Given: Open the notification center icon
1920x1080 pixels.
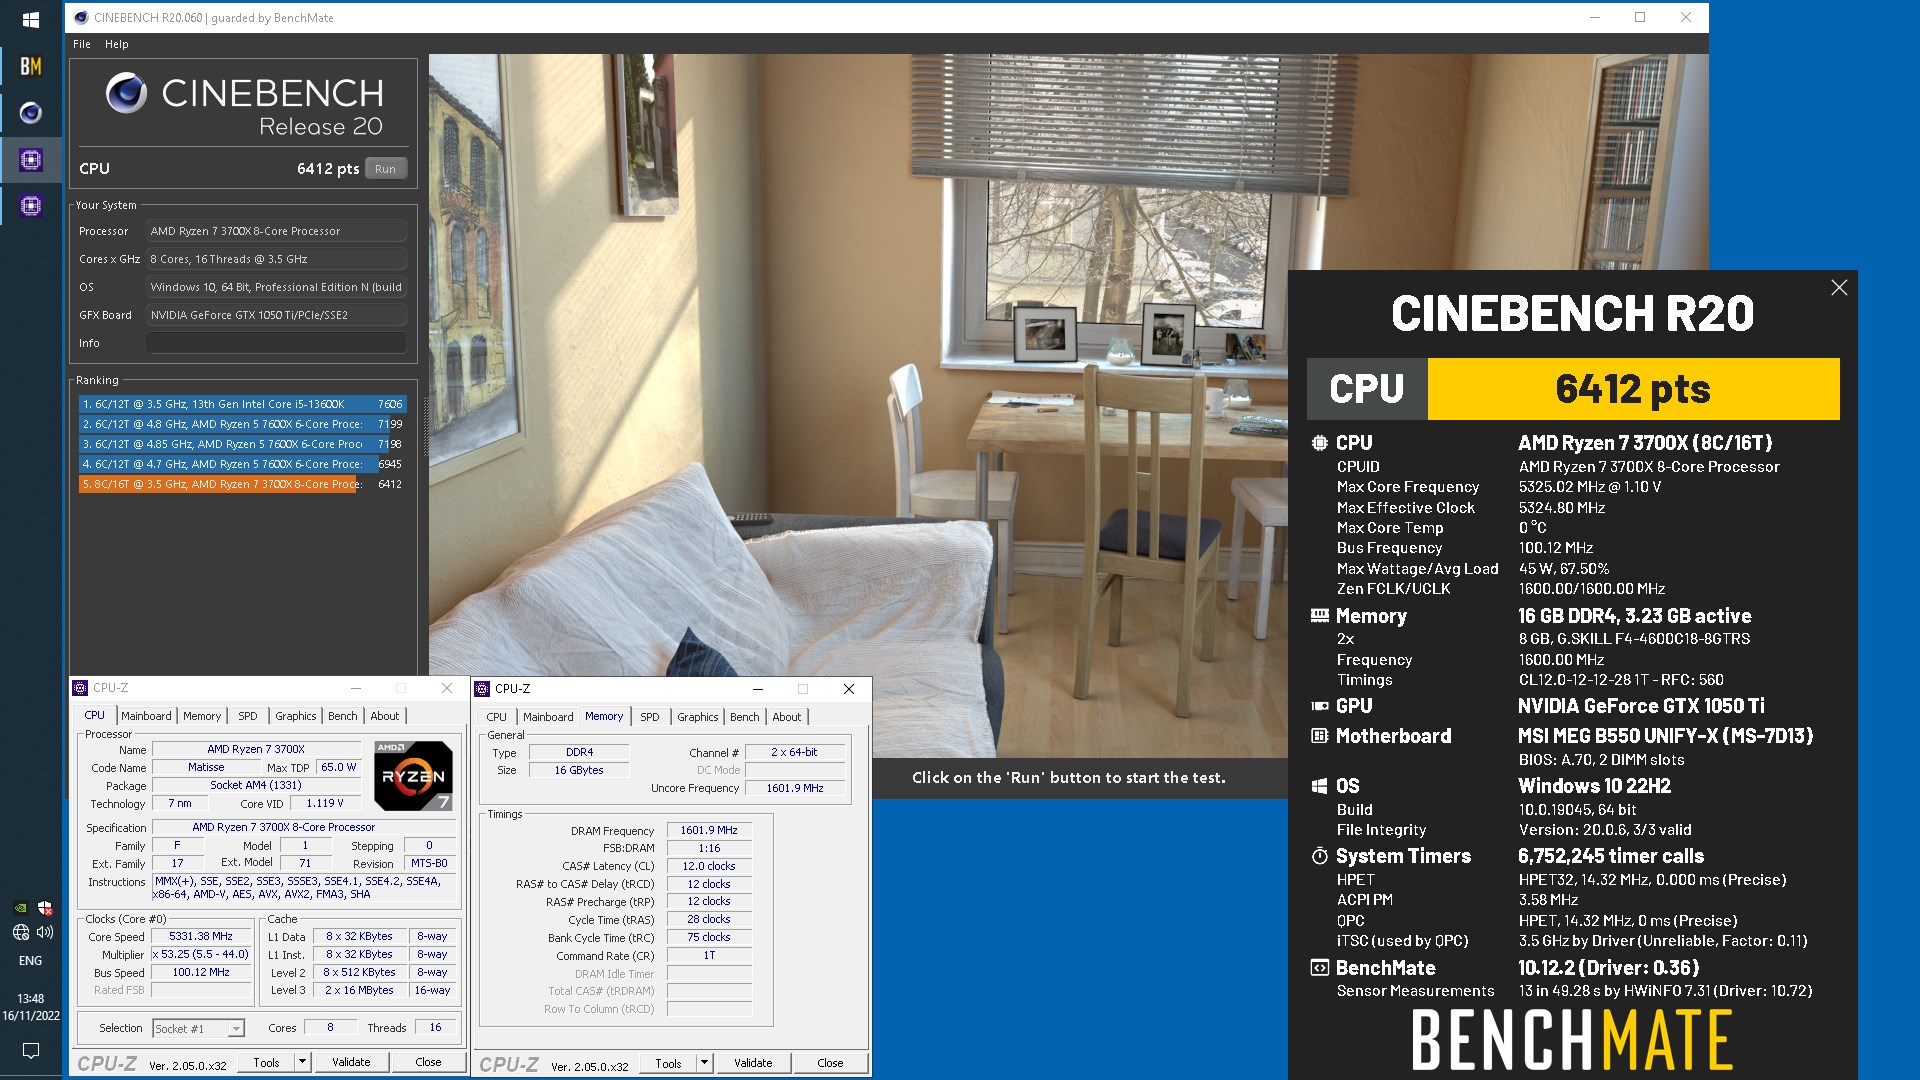Looking at the screenshot, I should point(31,1050).
